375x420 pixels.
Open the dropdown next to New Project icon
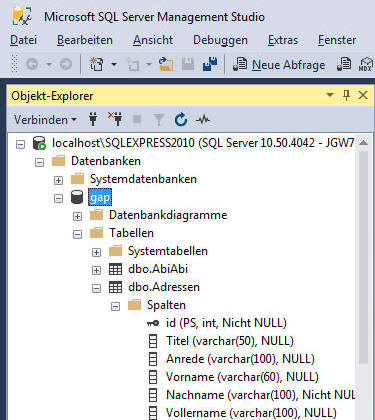coord(114,64)
